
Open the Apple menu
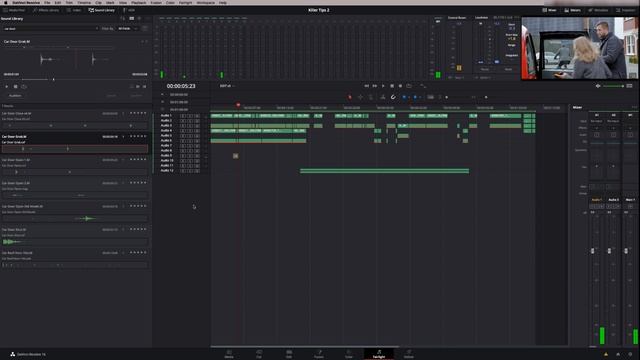point(6,2)
